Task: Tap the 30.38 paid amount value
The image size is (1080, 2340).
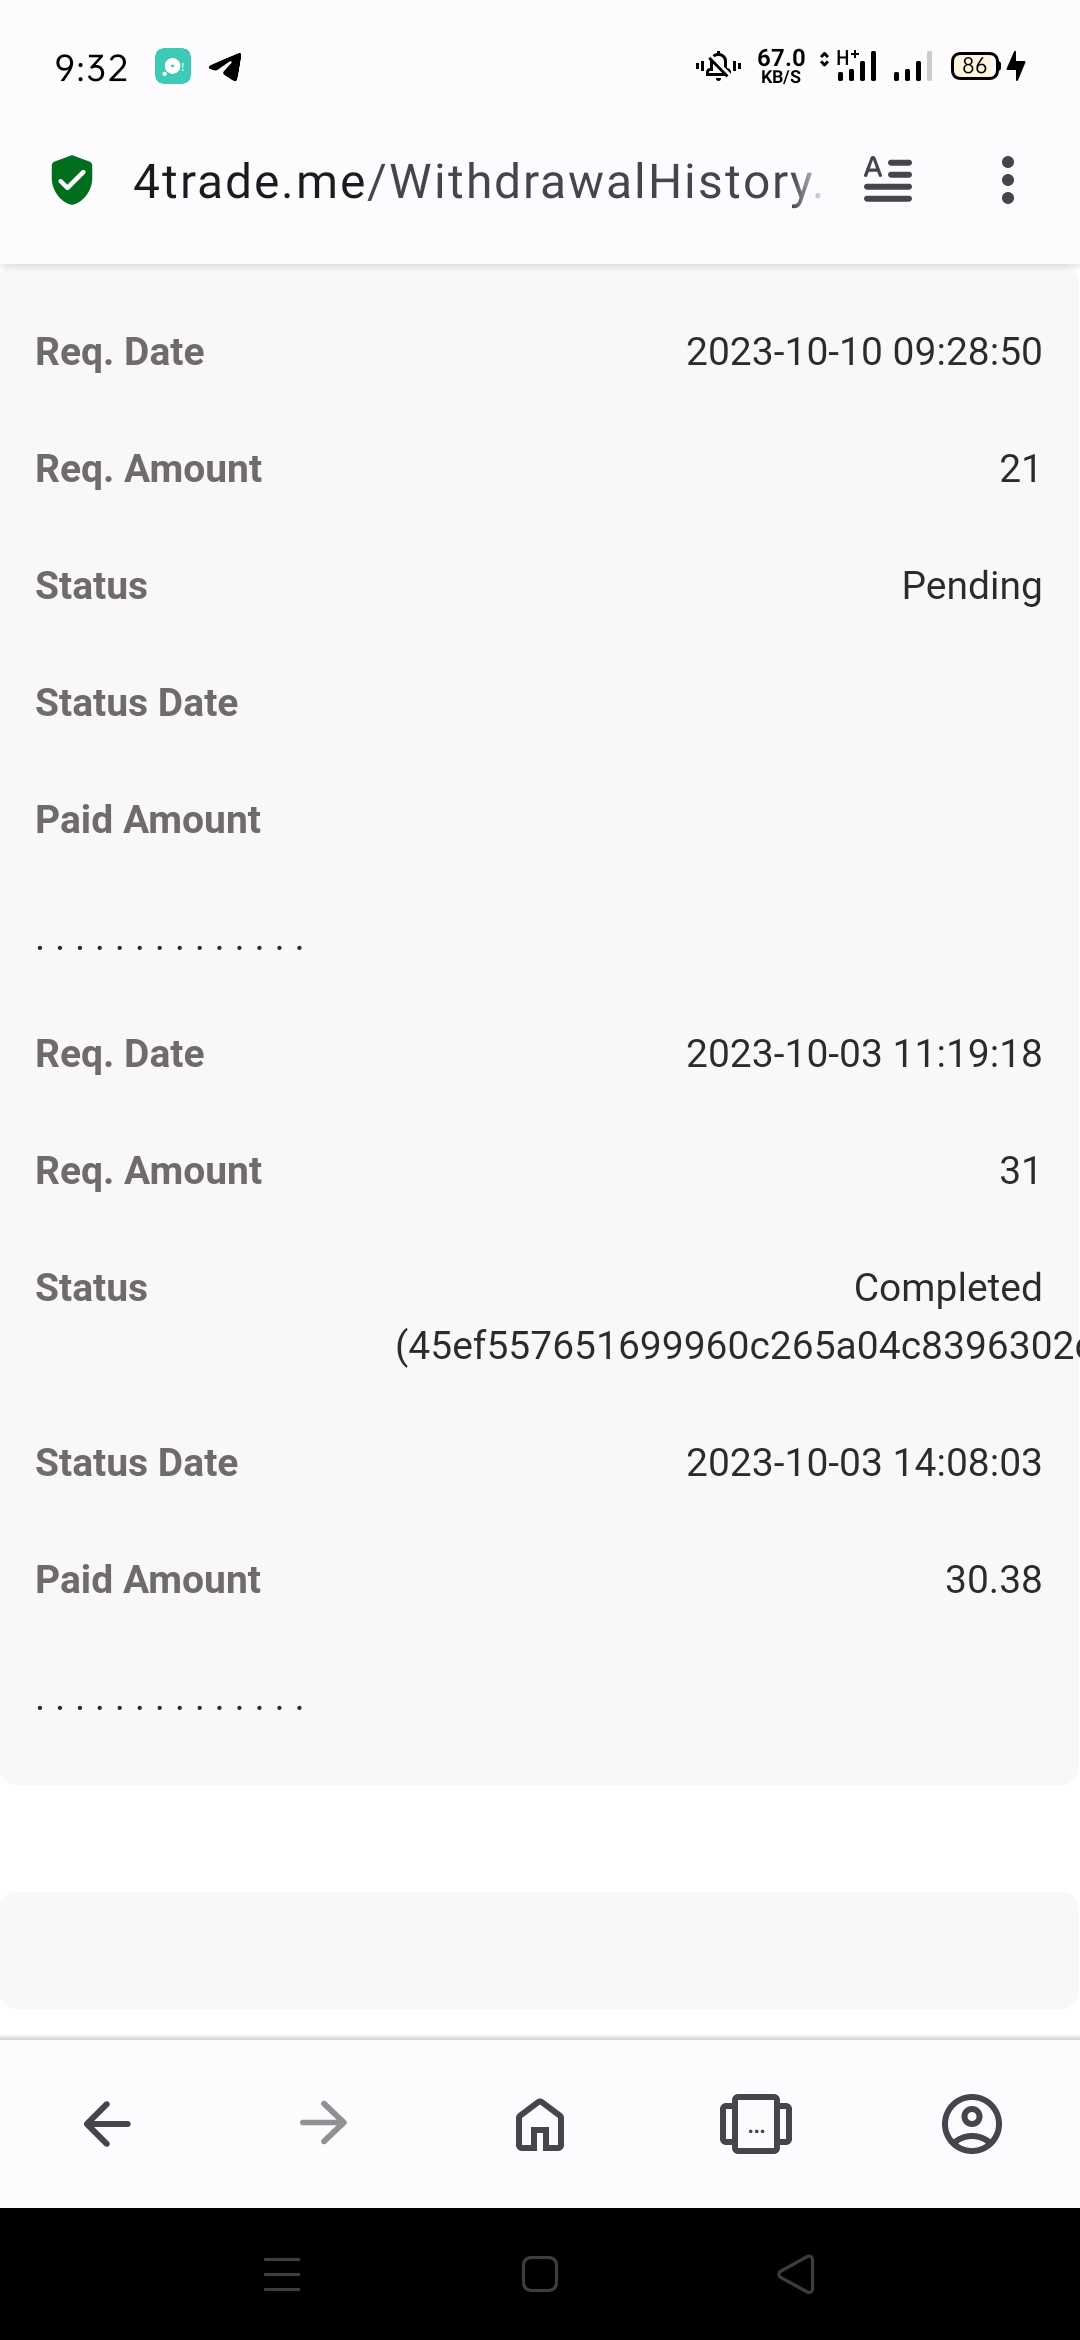Action: point(994,1580)
